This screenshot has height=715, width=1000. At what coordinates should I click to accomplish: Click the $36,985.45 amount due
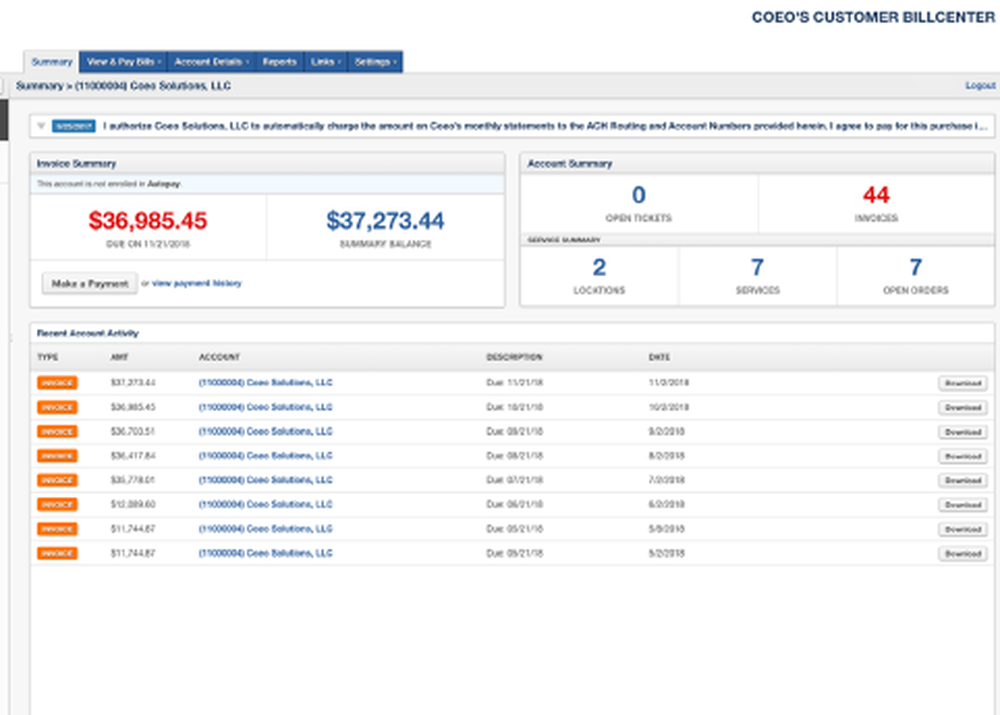[148, 221]
